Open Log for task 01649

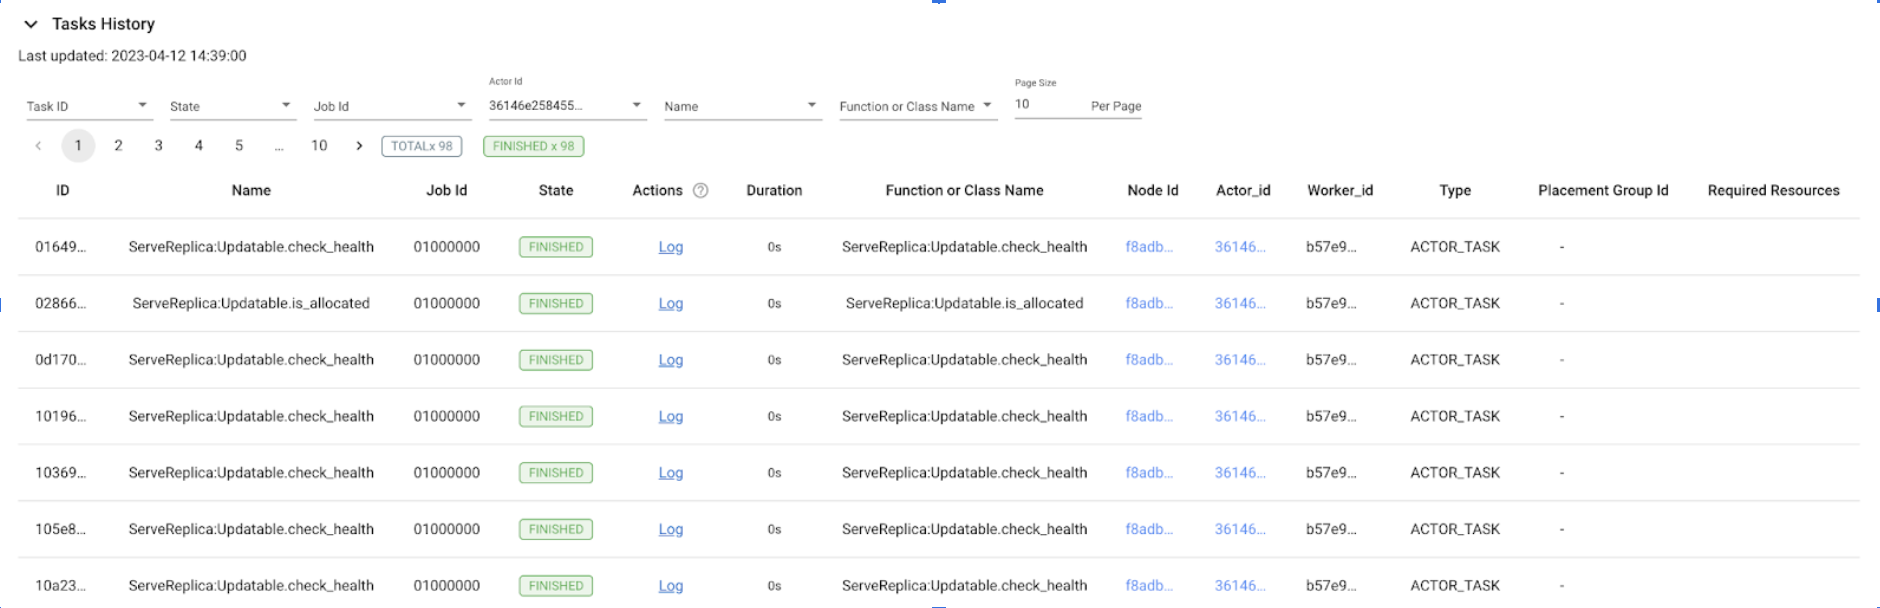click(671, 247)
